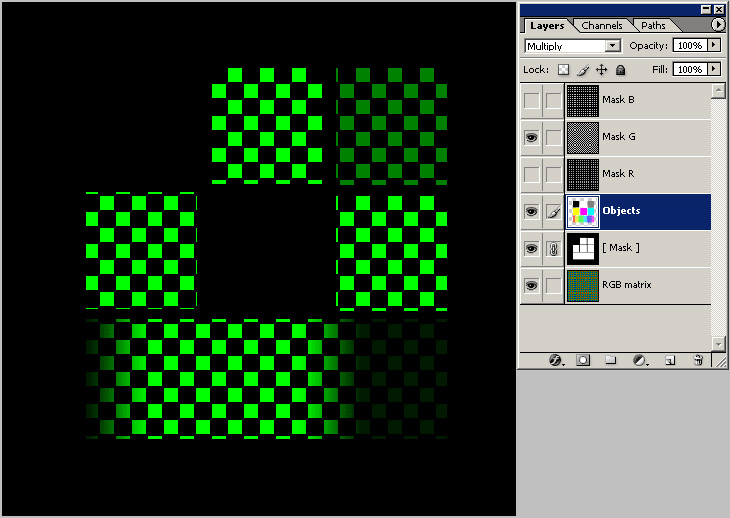Click the layers list scroll up arrow
The width and height of the screenshot is (730, 518).
pyautogui.click(x=718, y=91)
